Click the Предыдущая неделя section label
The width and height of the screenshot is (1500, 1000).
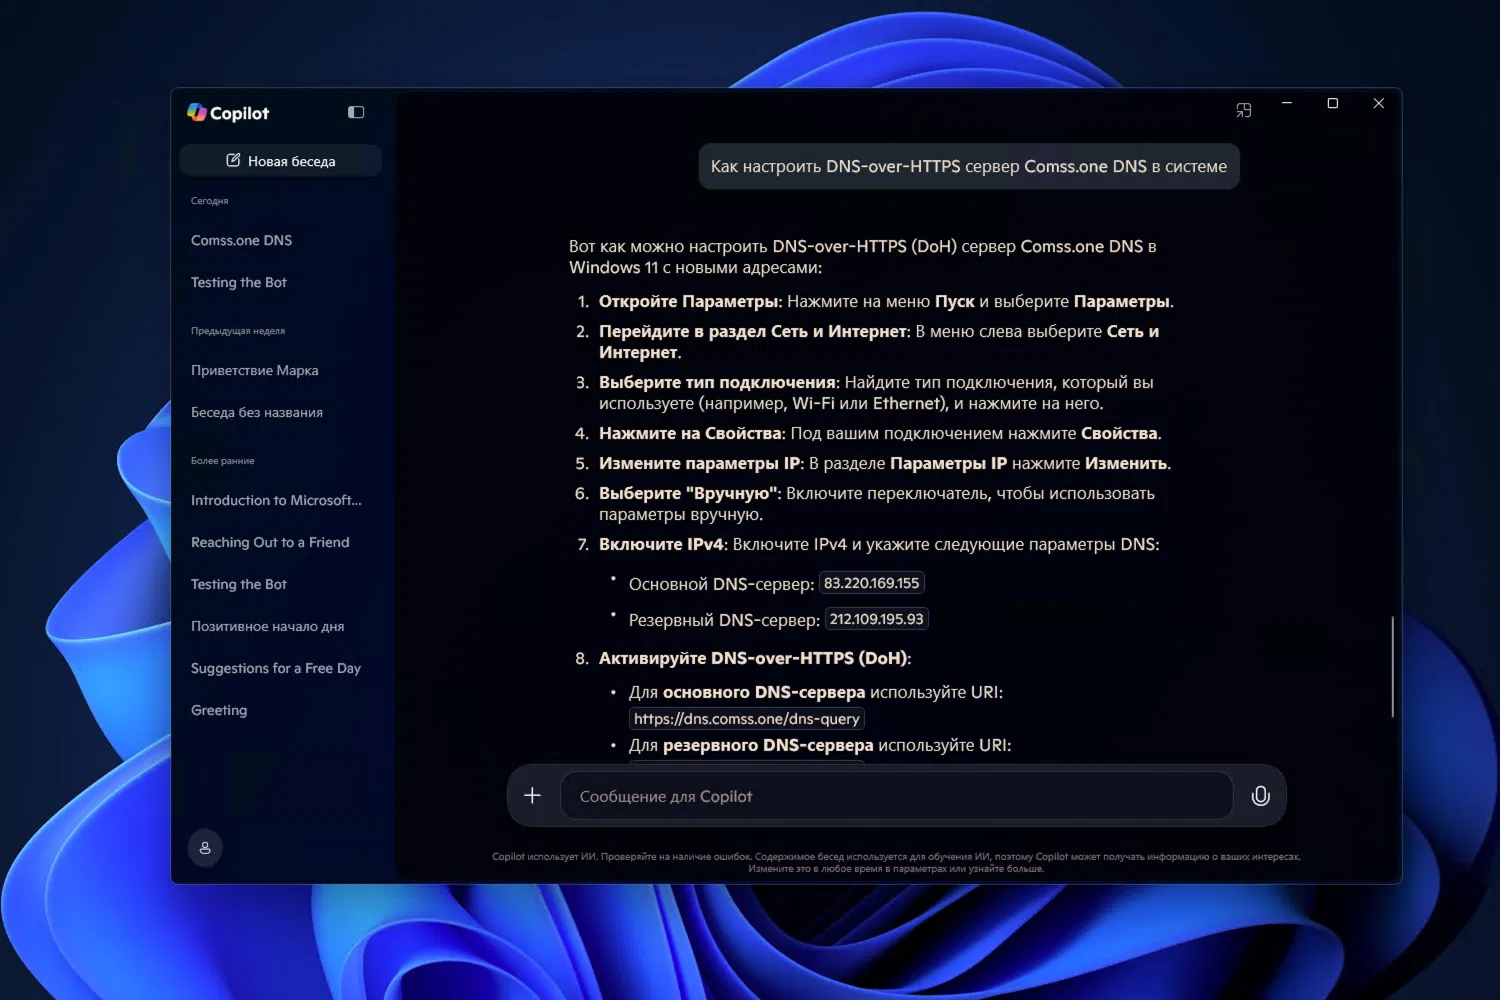coord(238,331)
